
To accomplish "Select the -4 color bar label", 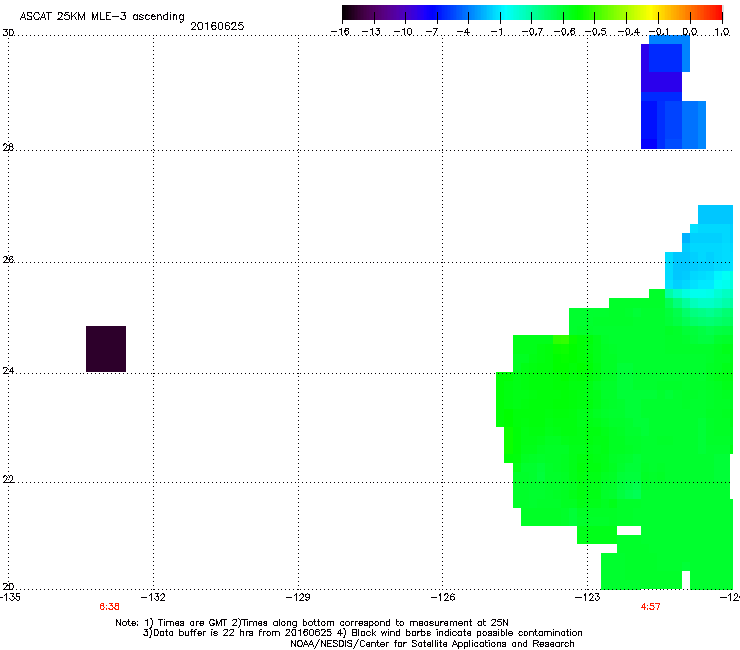I will 463,32.
